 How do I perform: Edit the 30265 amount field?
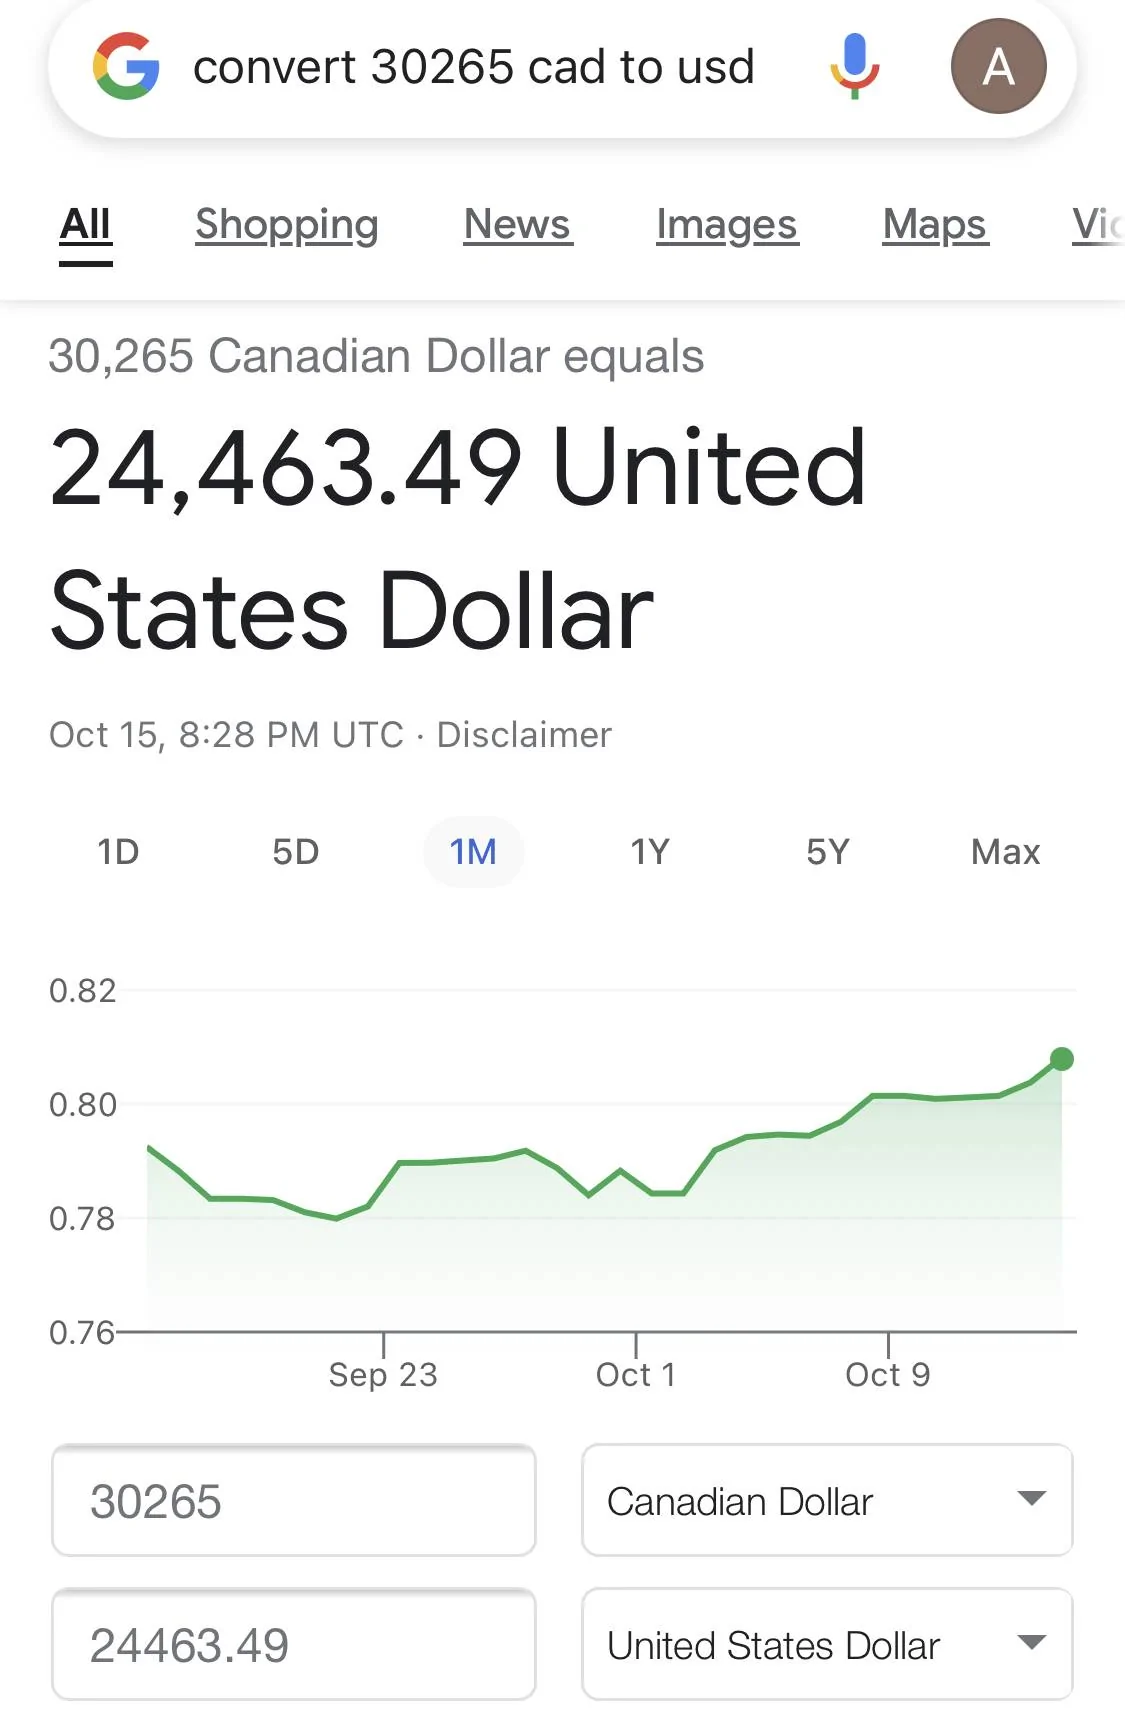click(293, 1500)
